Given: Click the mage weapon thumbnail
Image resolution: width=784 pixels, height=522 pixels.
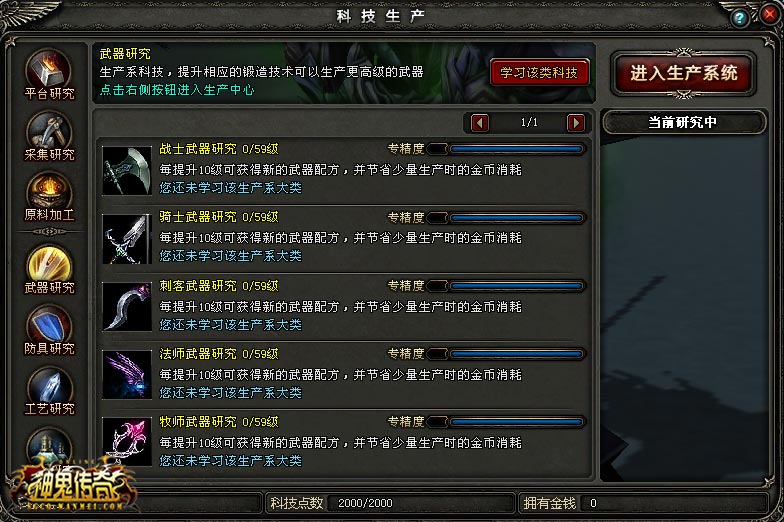Looking at the screenshot, I should click(126, 374).
